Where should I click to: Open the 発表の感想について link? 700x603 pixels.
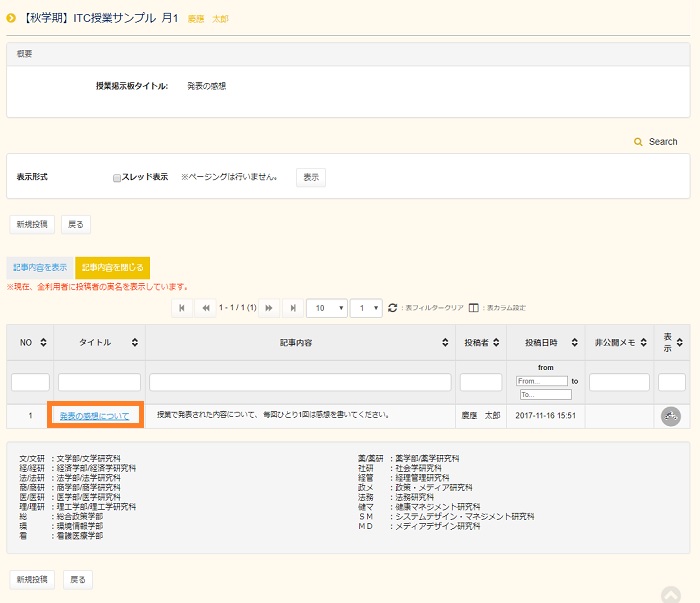pos(94,415)
